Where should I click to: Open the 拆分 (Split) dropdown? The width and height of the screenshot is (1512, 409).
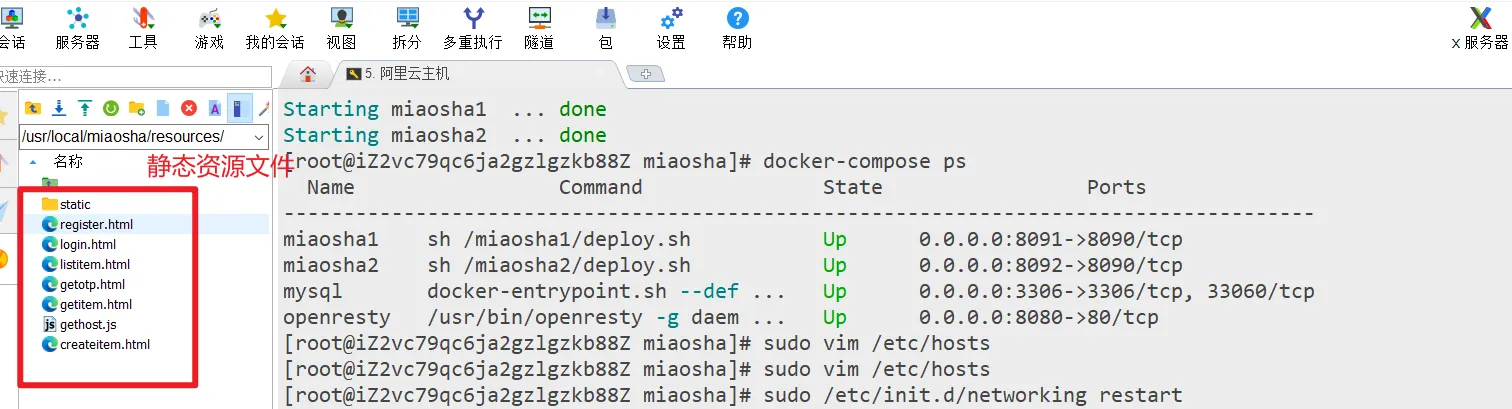(x=407, y=27)
